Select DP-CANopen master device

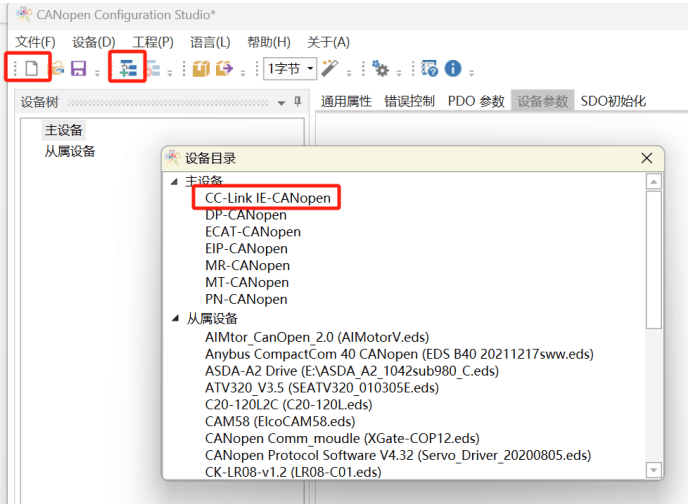(x=246, y=215)
